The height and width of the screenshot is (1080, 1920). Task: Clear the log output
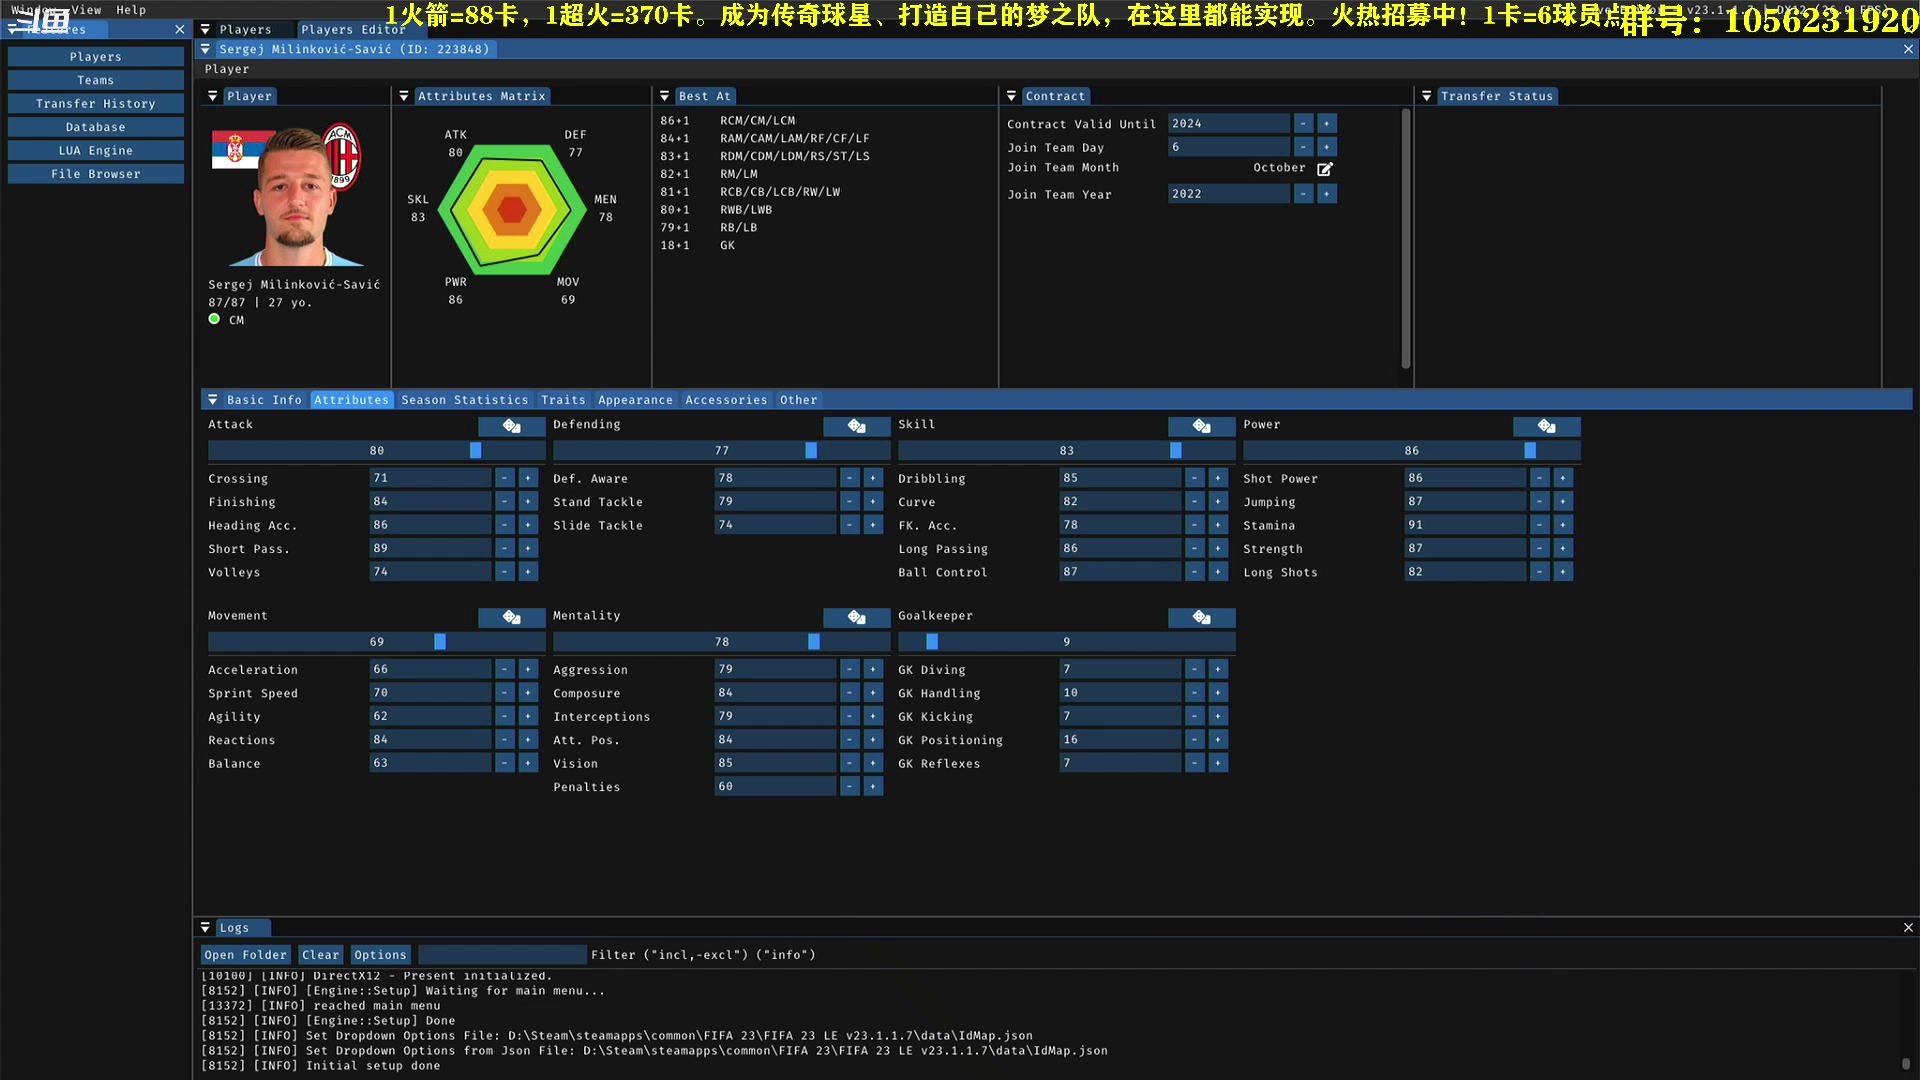[320, 955]
